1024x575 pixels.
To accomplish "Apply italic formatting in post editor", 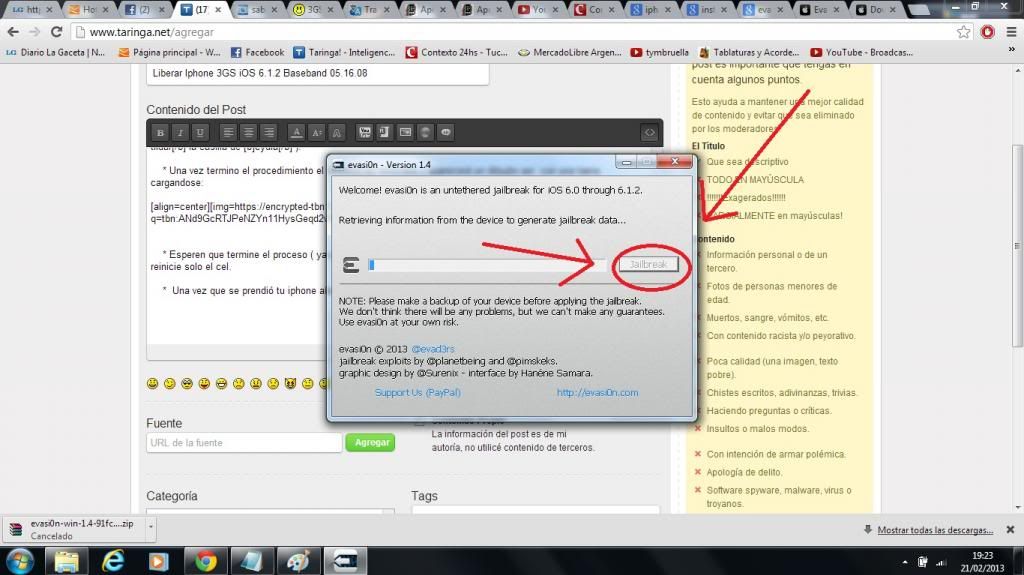I will (x=180, y=133).
